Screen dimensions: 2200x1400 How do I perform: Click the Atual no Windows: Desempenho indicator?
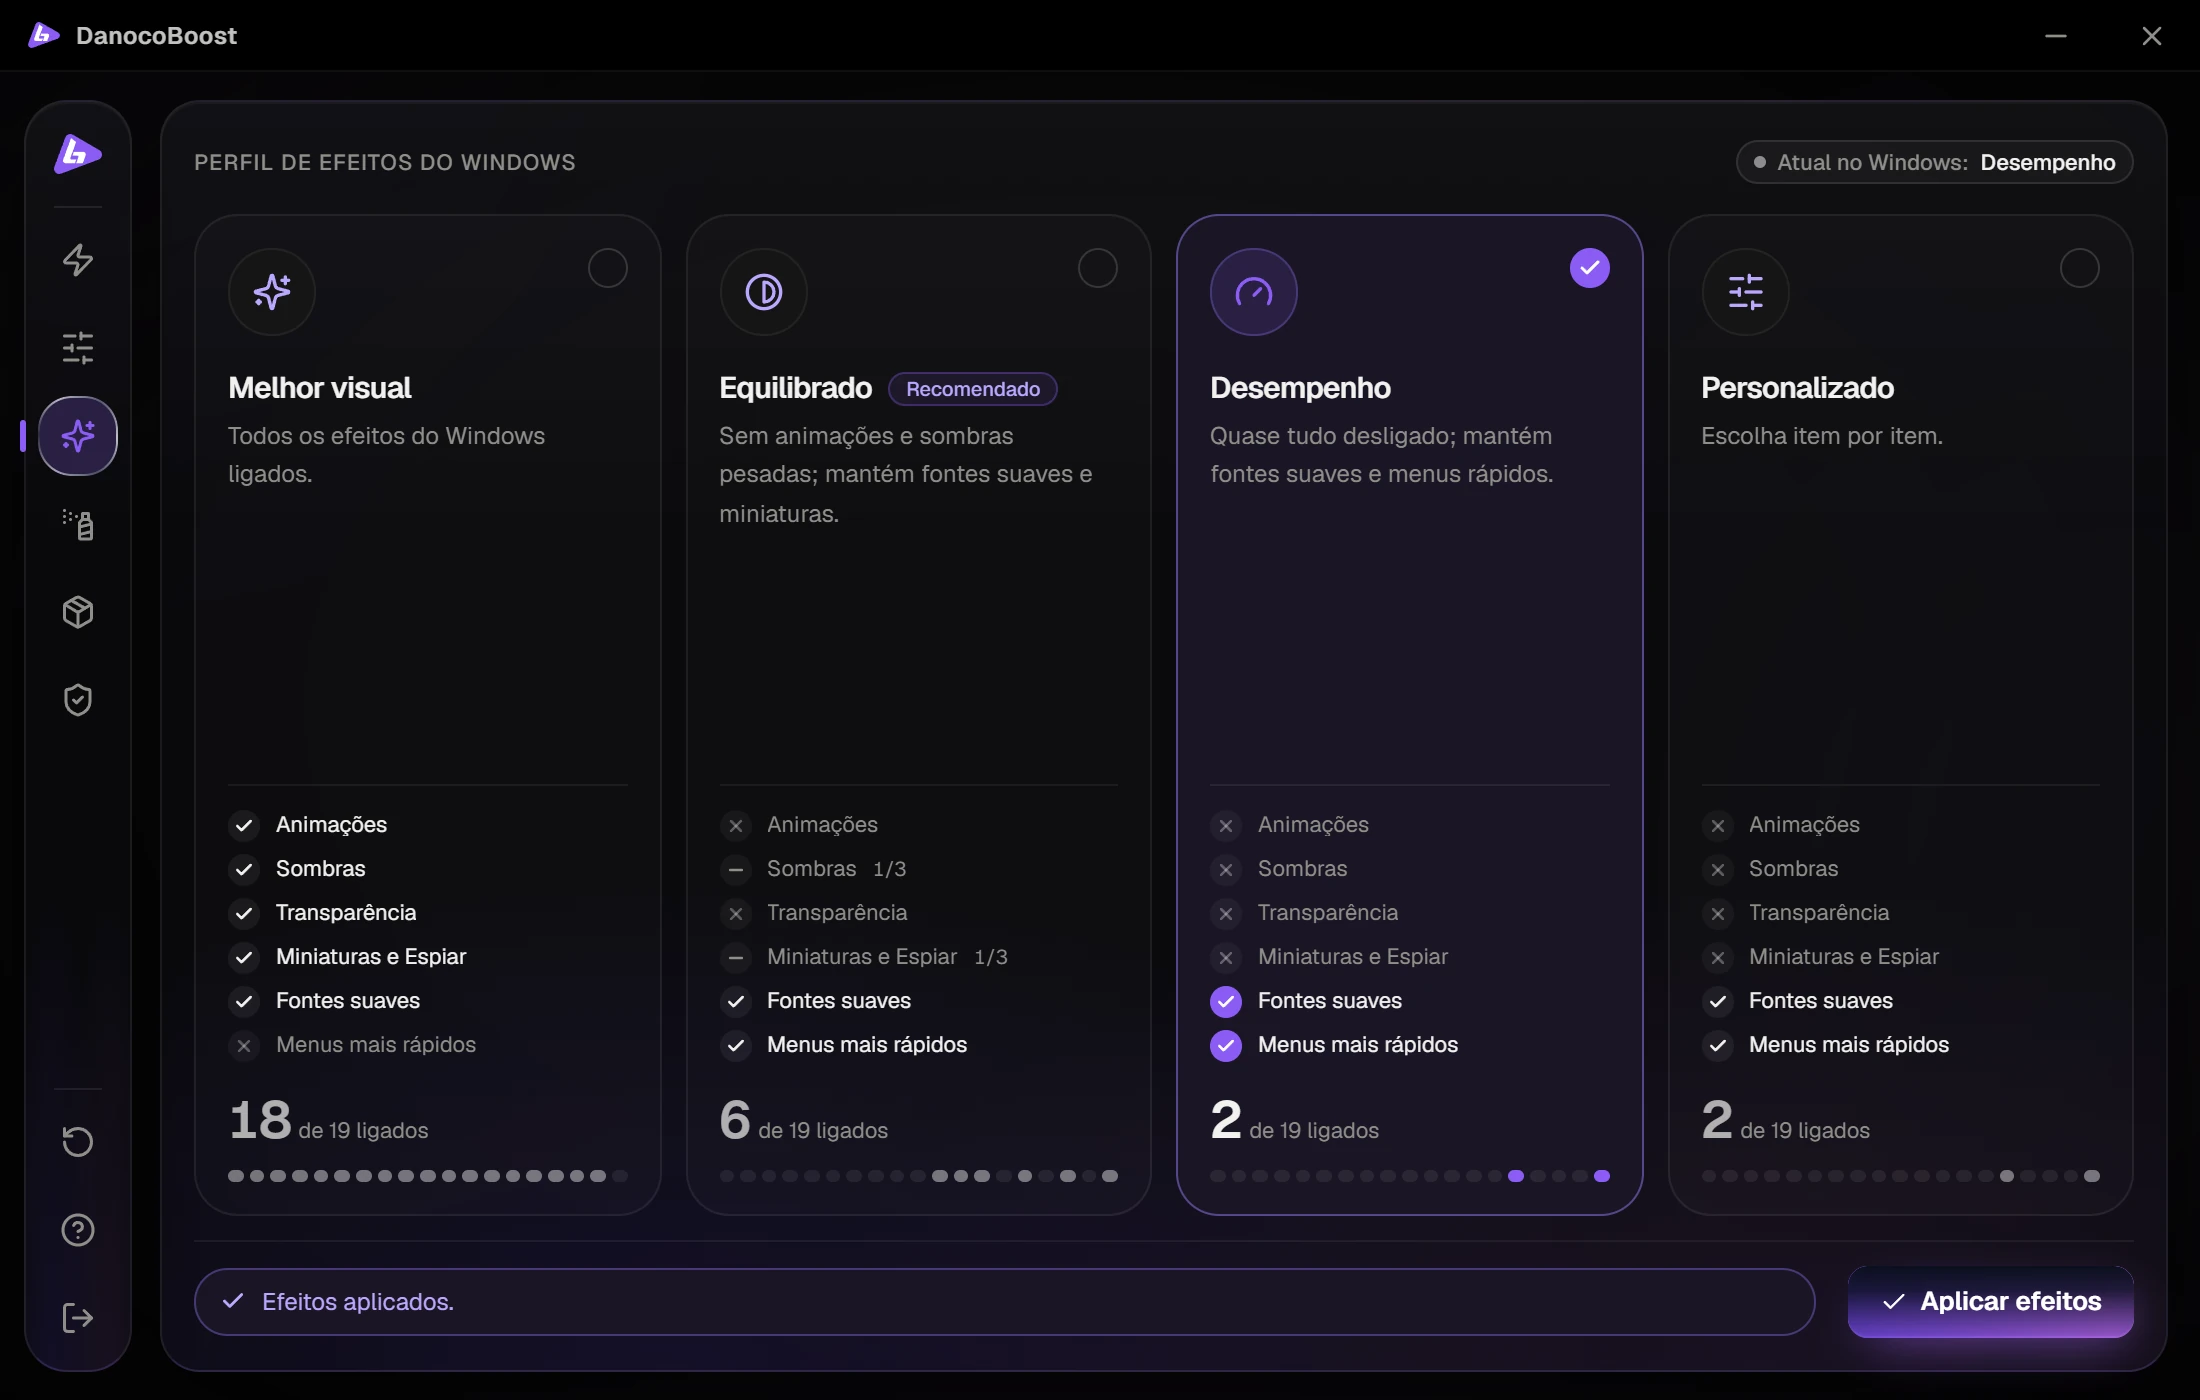pos(1935,162)
